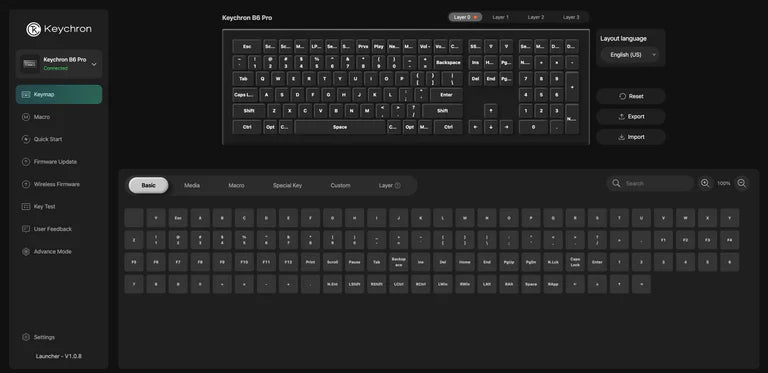Expand the Keychron B6 Pro device selector
This screenshot has width=768, height=373.
59,64
